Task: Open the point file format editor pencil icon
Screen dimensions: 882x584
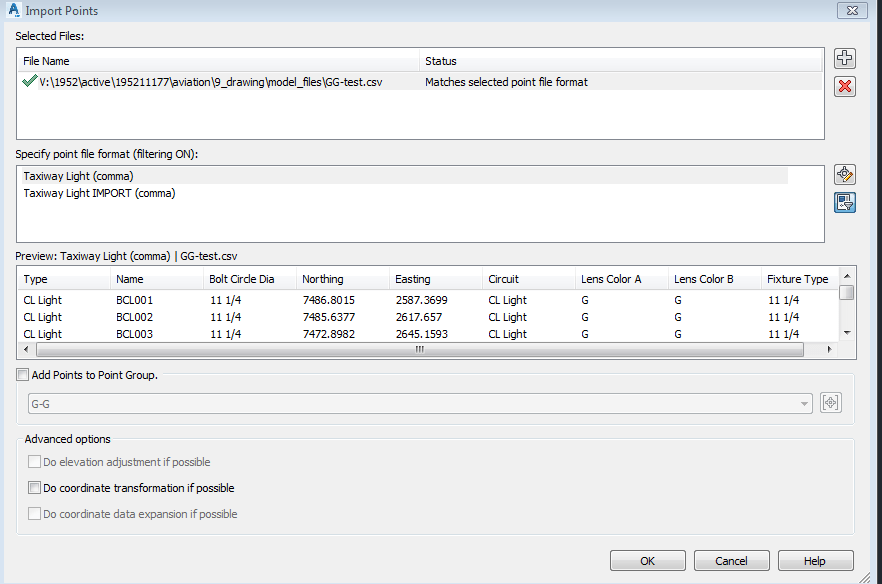Action: (845, 173)
